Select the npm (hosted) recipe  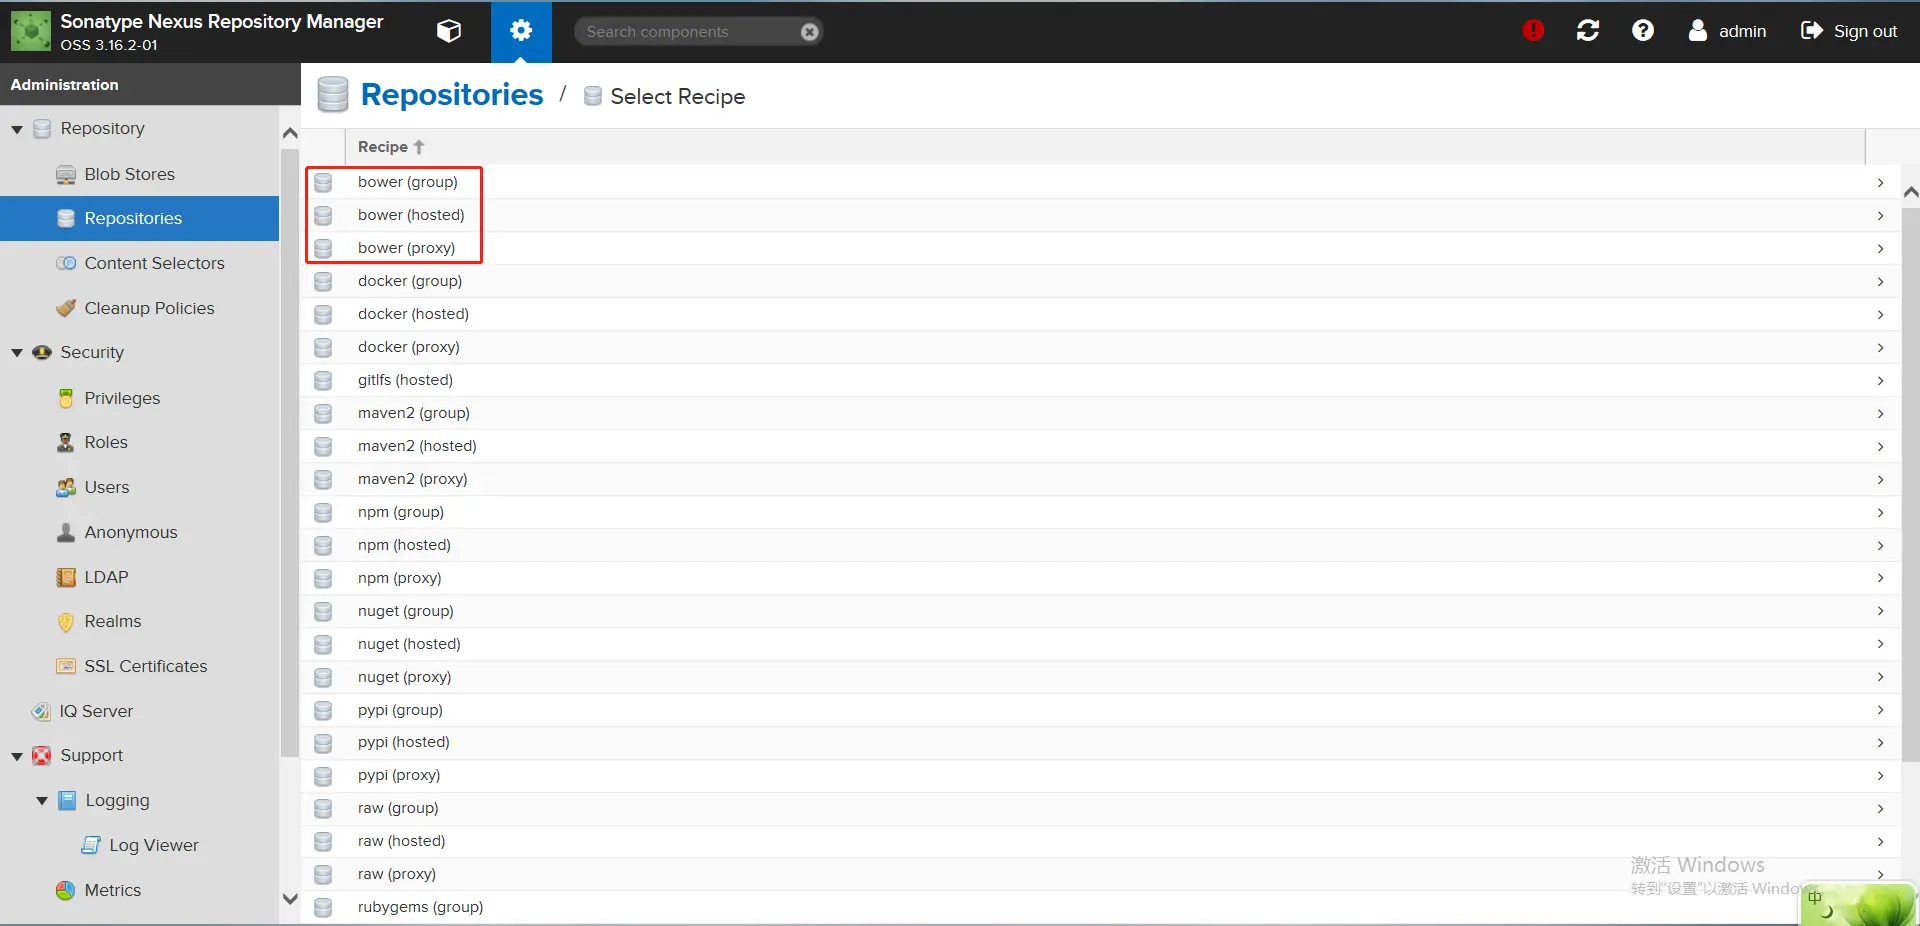(1101, 545)
